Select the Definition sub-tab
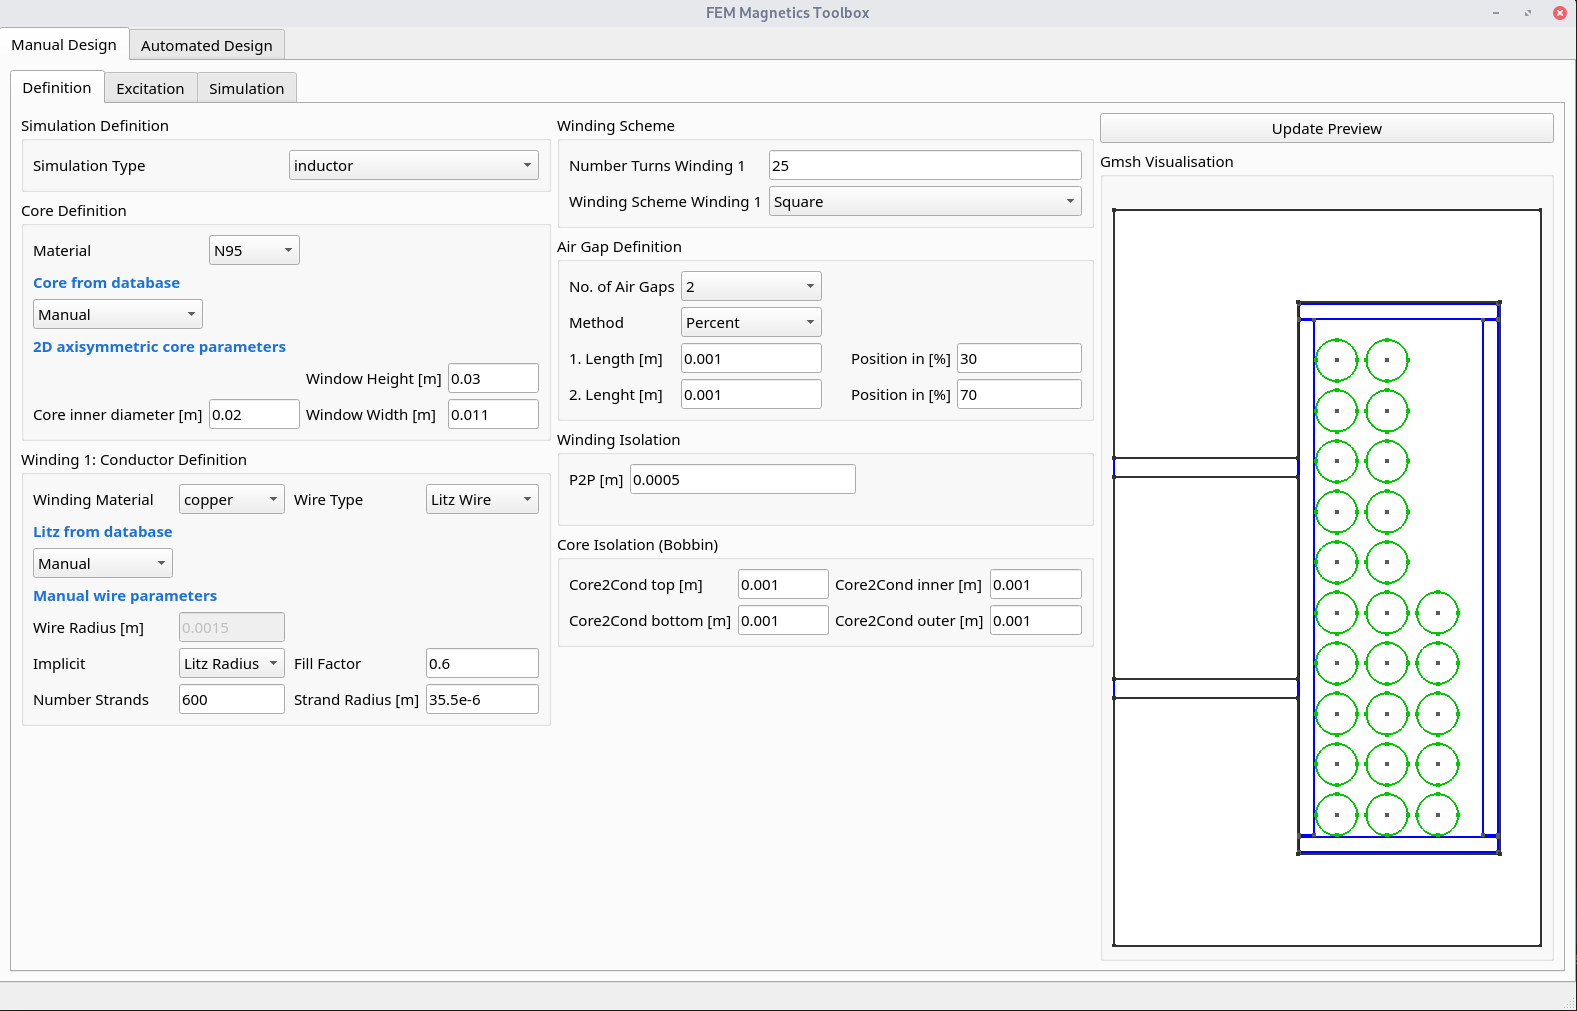This screenshot has height=1011, width=1577. (57, 87)
